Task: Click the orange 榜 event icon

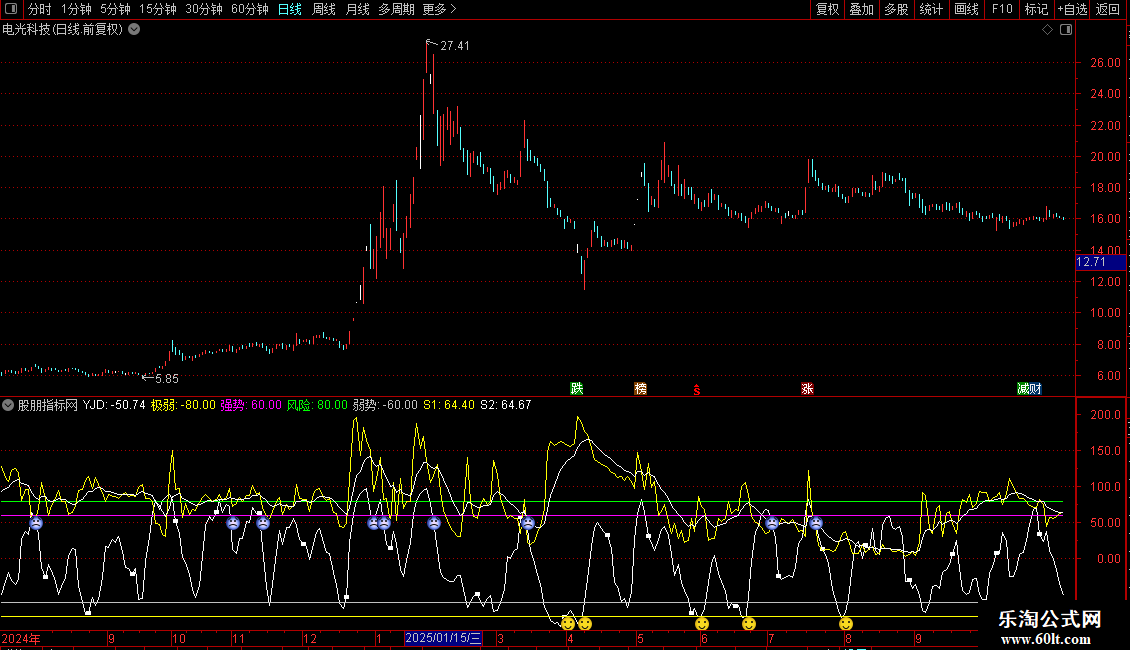Action: pyautogui.click(x=641, y=388)
